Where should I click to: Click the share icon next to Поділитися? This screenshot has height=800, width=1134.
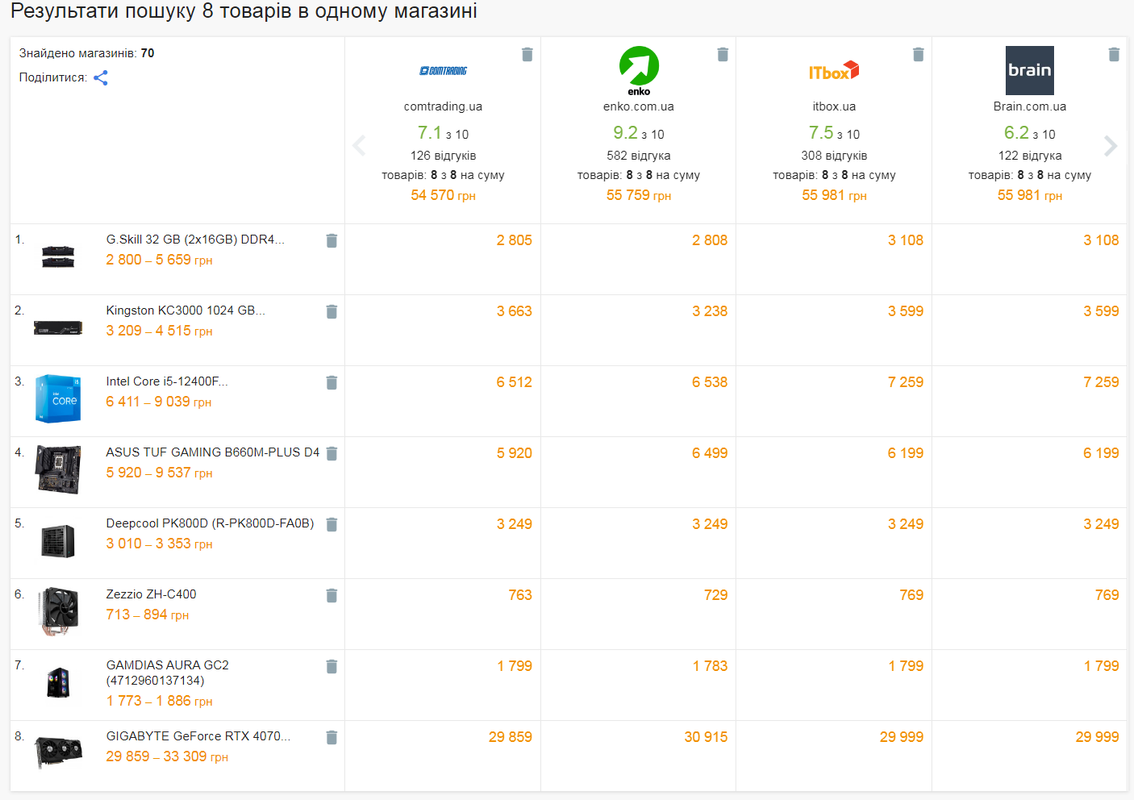click(x=101, y=78)
